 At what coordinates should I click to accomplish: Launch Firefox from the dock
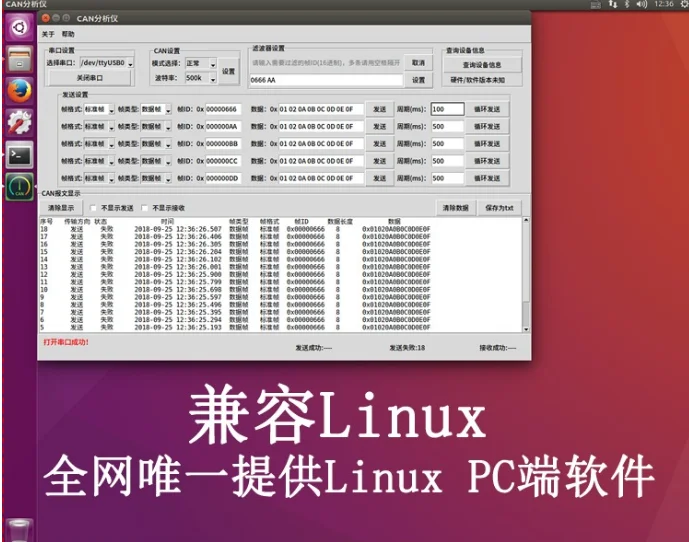pyautogui.click(x=19, y=91)
